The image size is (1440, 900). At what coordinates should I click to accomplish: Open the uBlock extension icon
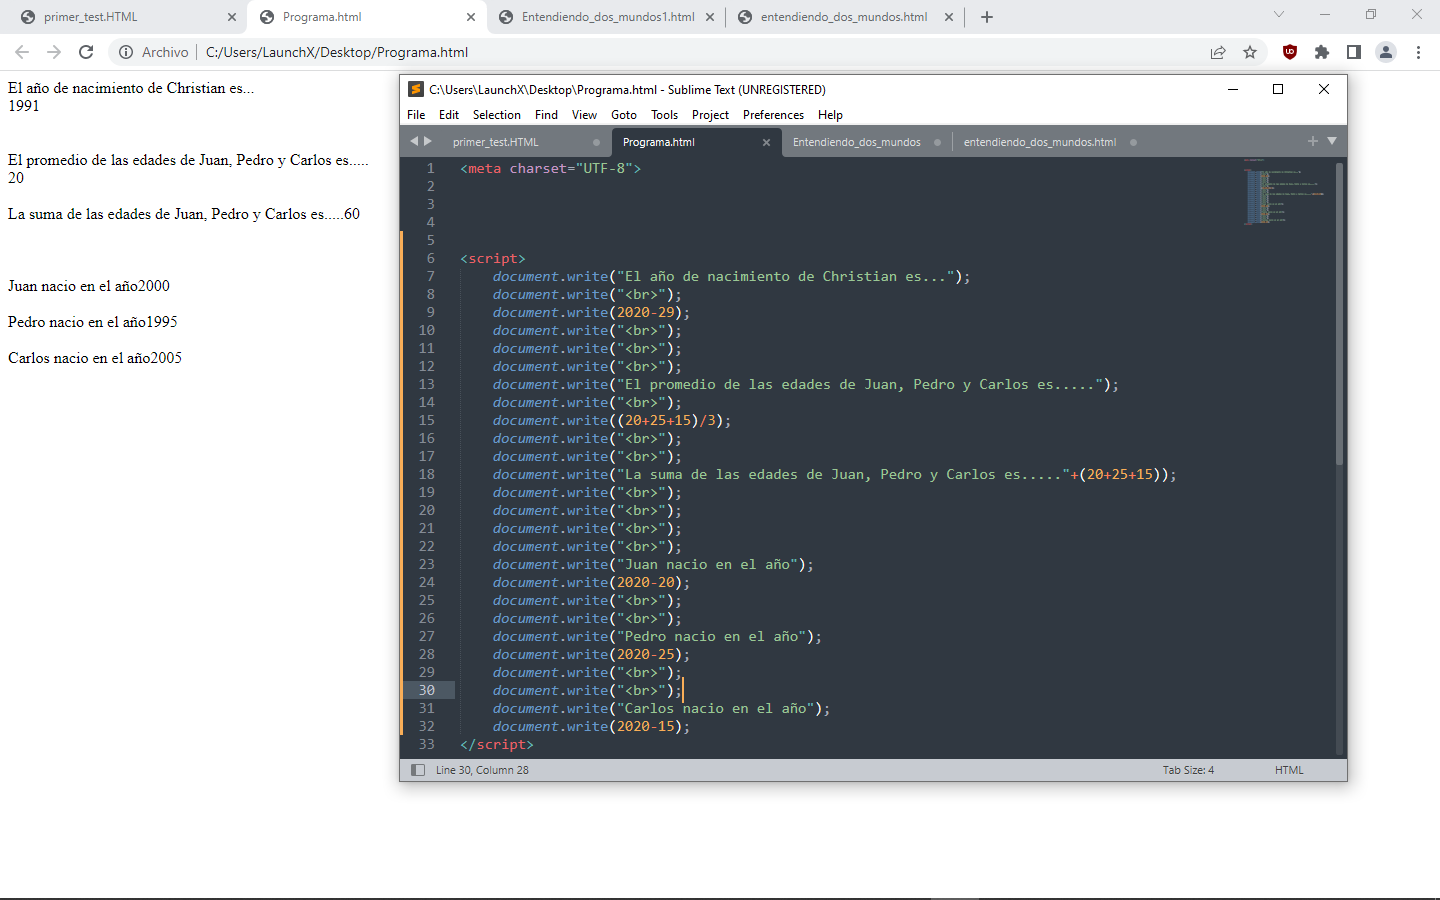(x=1290, y=52)
